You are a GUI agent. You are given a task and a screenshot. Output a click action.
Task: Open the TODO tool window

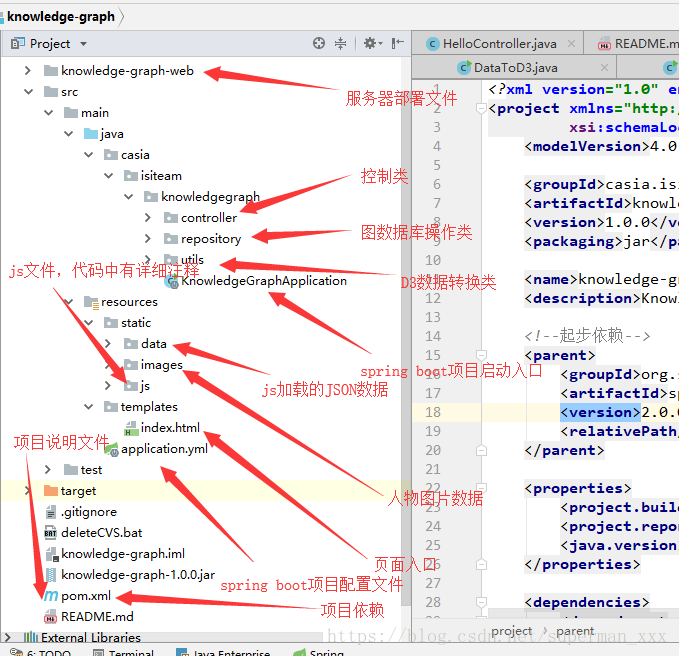[x=41, y=652]
